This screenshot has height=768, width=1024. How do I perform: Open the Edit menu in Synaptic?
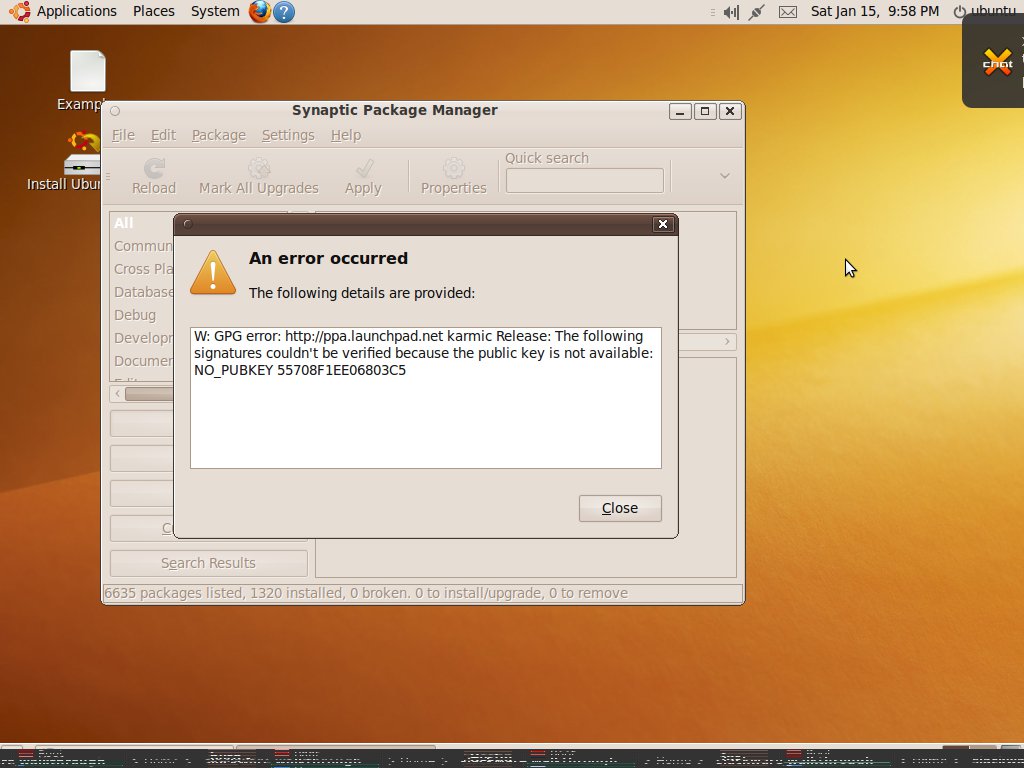(x=163, y=135)
